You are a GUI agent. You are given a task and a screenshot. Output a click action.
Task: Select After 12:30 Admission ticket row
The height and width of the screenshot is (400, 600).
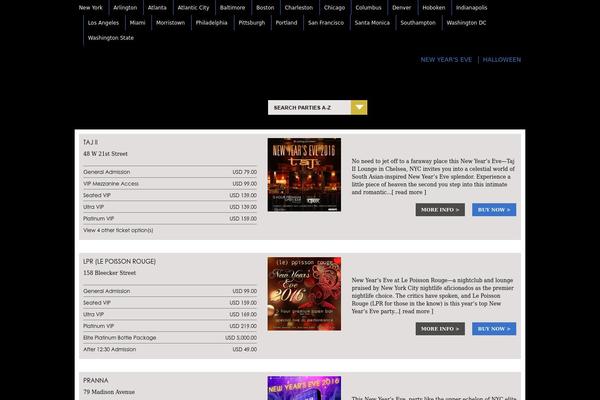point(170,349)
